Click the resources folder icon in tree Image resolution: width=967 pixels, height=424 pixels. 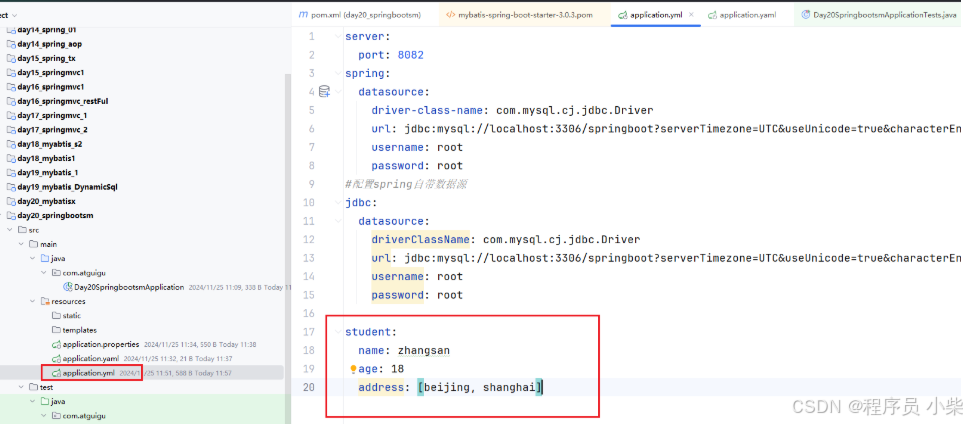pos(45,301)
